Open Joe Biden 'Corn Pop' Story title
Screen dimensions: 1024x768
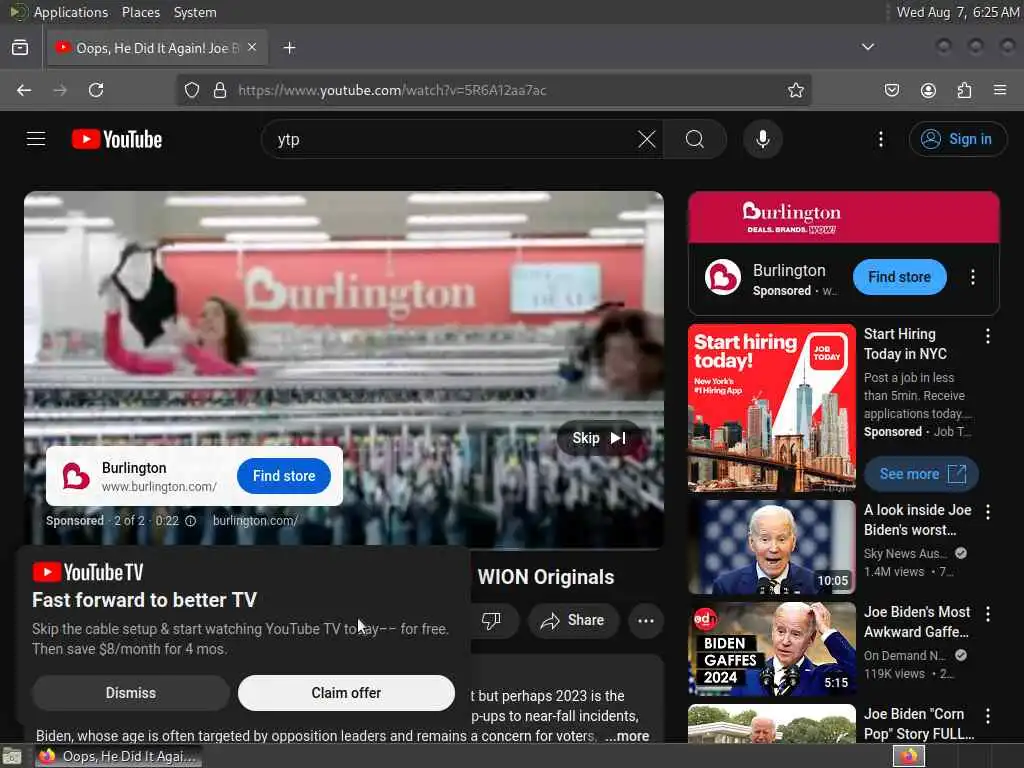[918, 724]
